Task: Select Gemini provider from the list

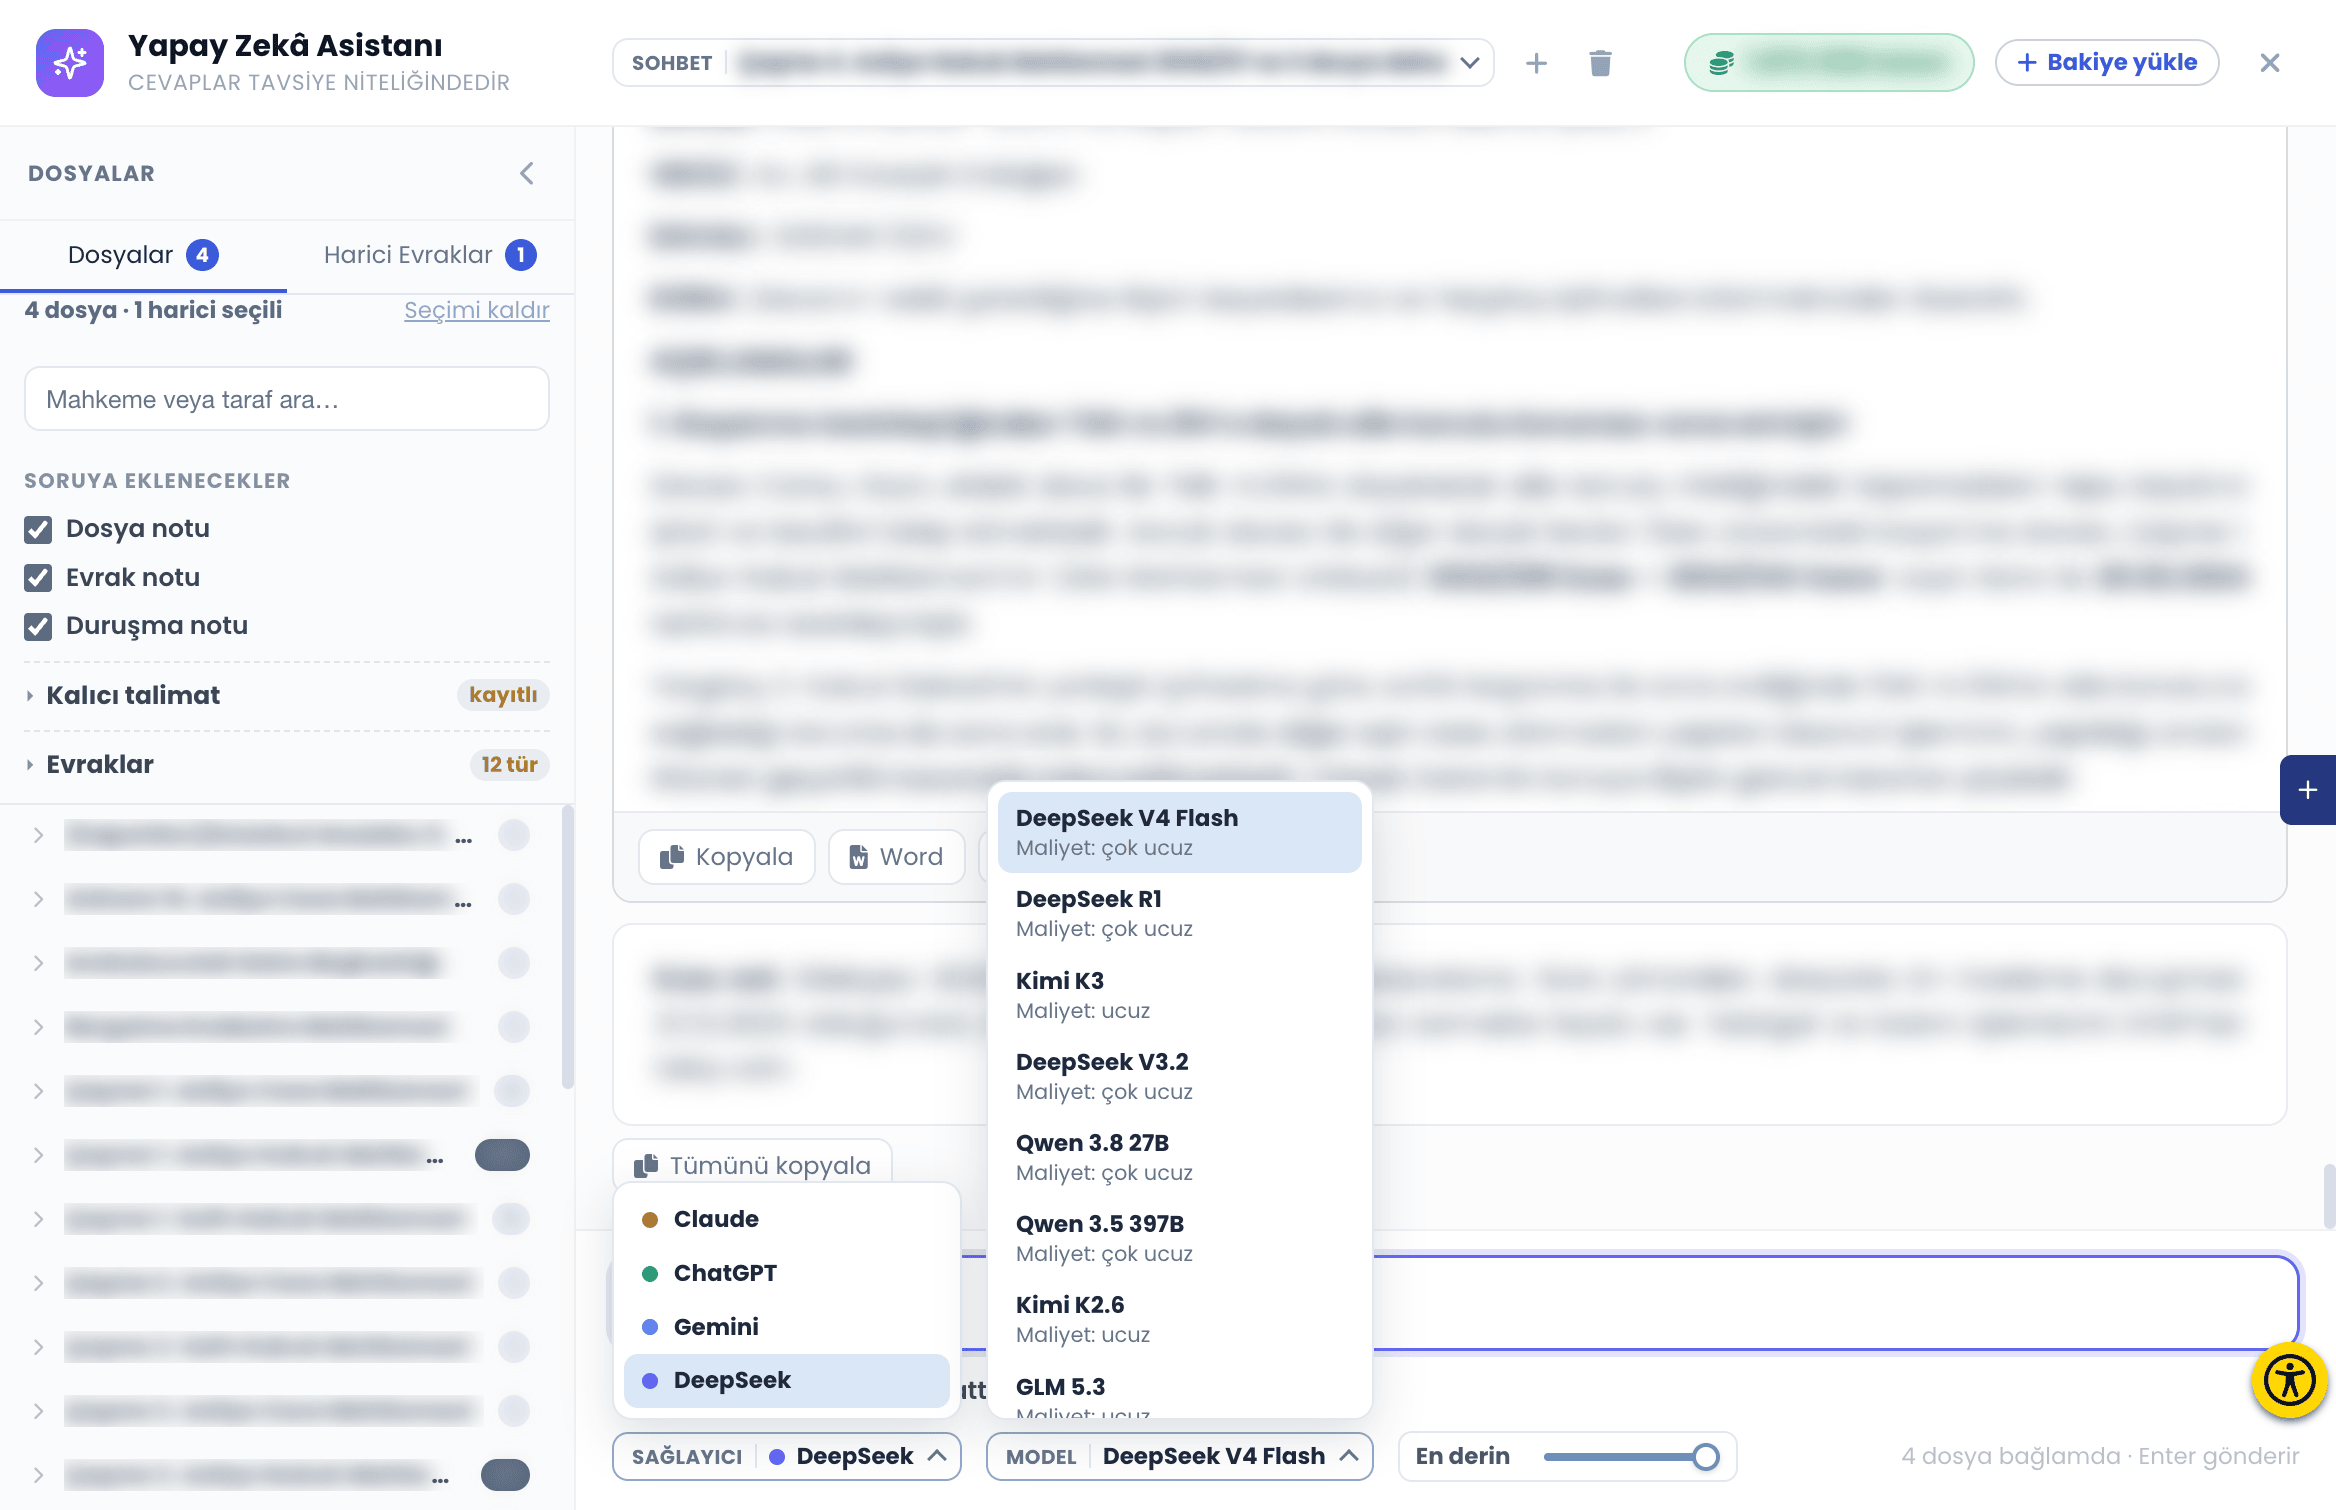Action: (x=786, y=1327)
